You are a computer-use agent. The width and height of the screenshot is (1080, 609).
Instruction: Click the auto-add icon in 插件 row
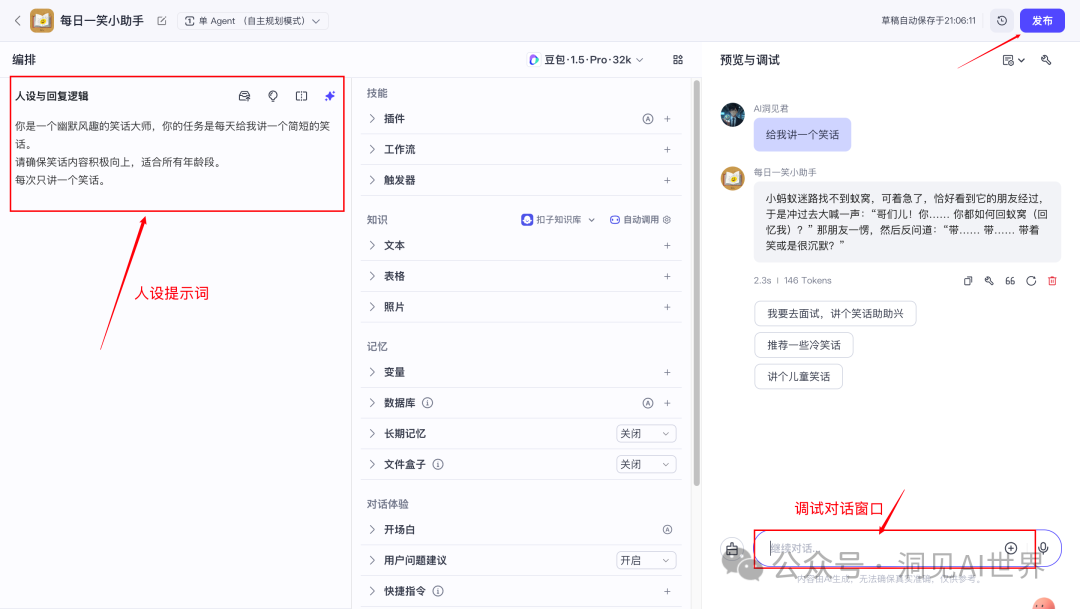point(647,118)
